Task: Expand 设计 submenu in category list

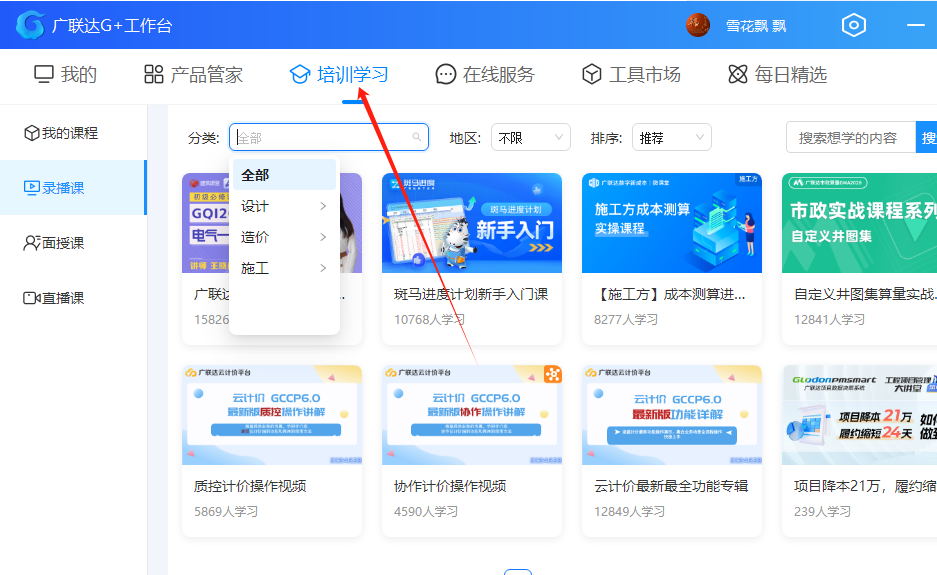Action: (x=284, y=206)
